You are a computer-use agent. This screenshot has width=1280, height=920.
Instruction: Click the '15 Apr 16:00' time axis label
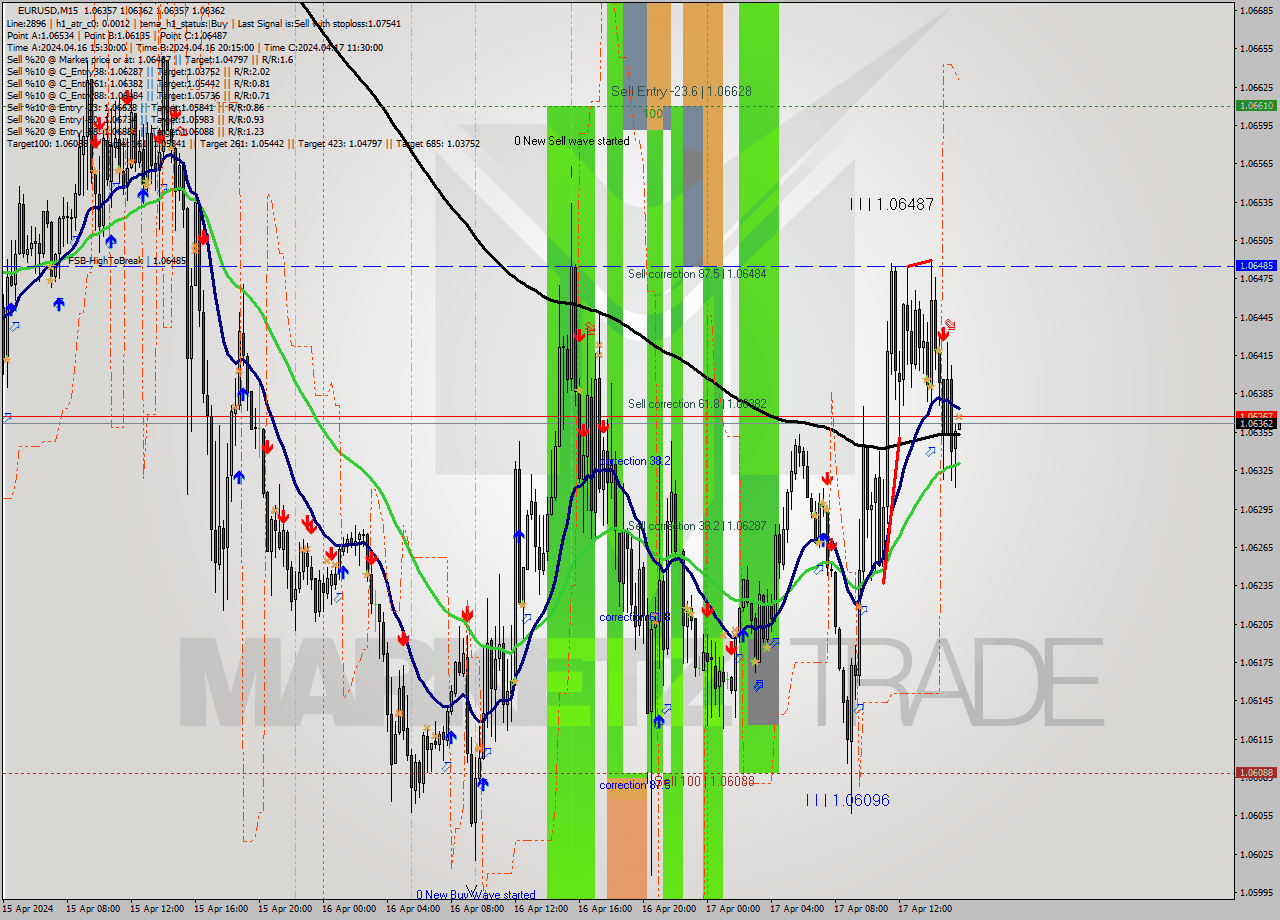tap(220, 909)
